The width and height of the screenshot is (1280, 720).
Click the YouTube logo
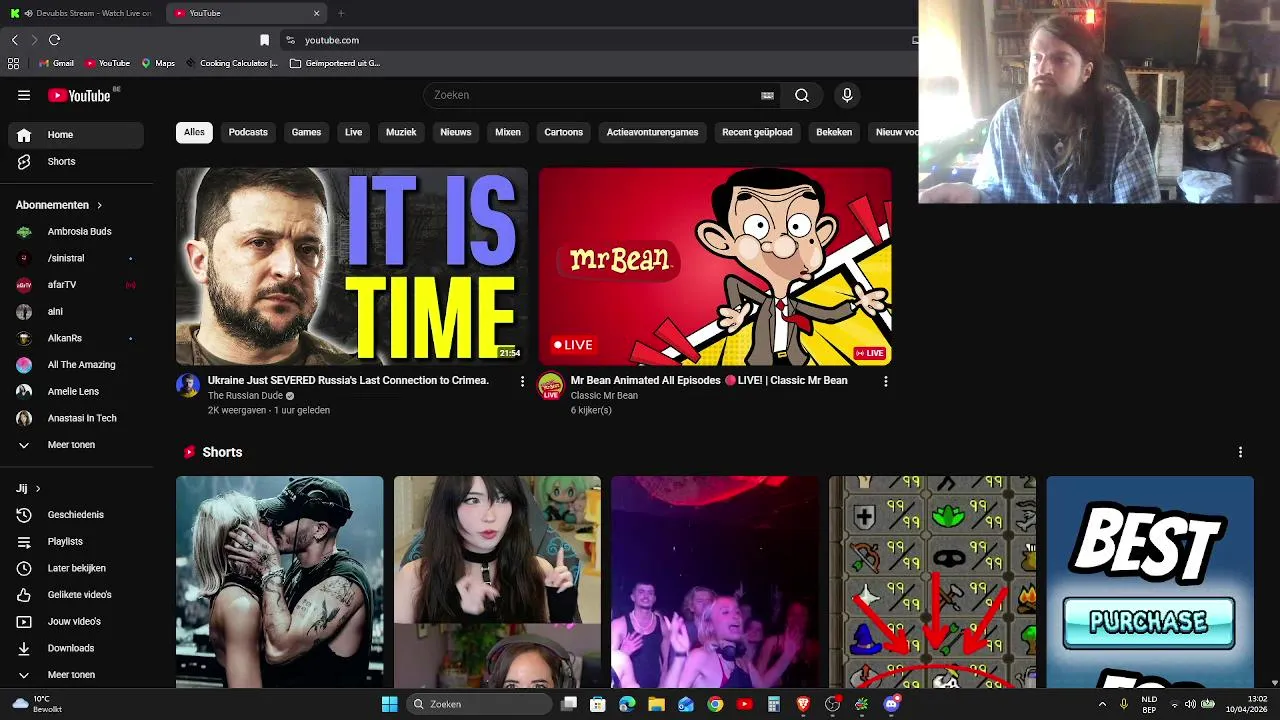pyautogui.click(x=79, y=95)
